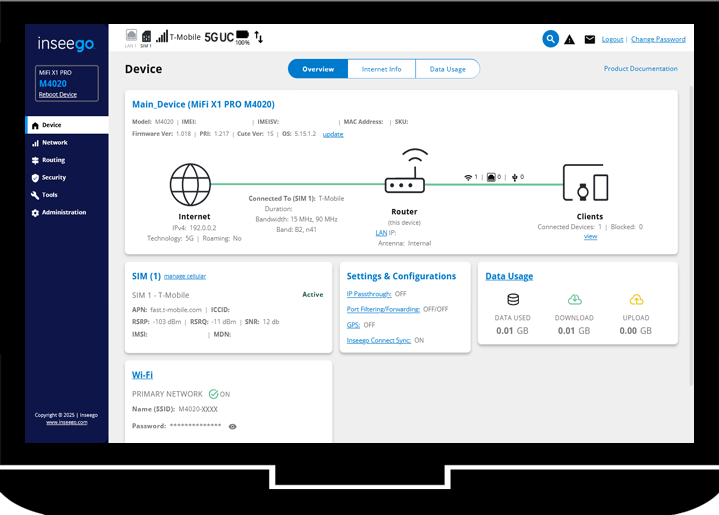Open the Administration sidebar menu
719x515 pixels.
tap(67, 212)
